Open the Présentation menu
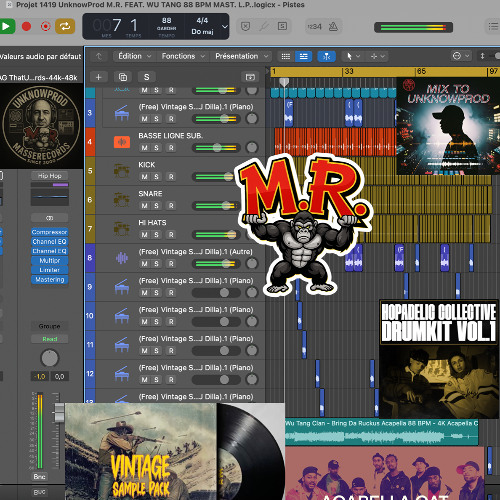This screenshot has width=500, height=500. tap(241, 56)
